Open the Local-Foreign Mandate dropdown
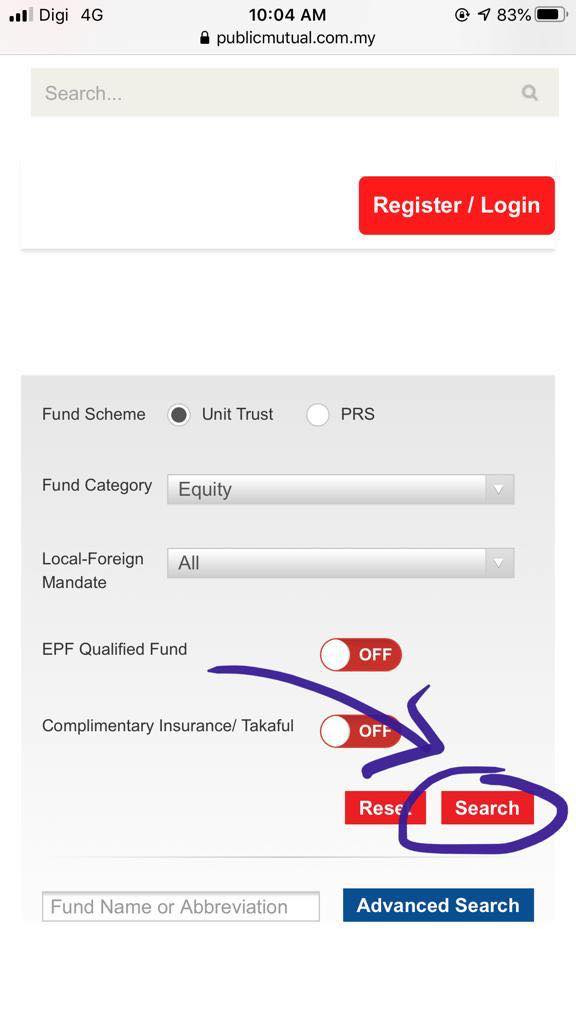 tap(340, 563)
